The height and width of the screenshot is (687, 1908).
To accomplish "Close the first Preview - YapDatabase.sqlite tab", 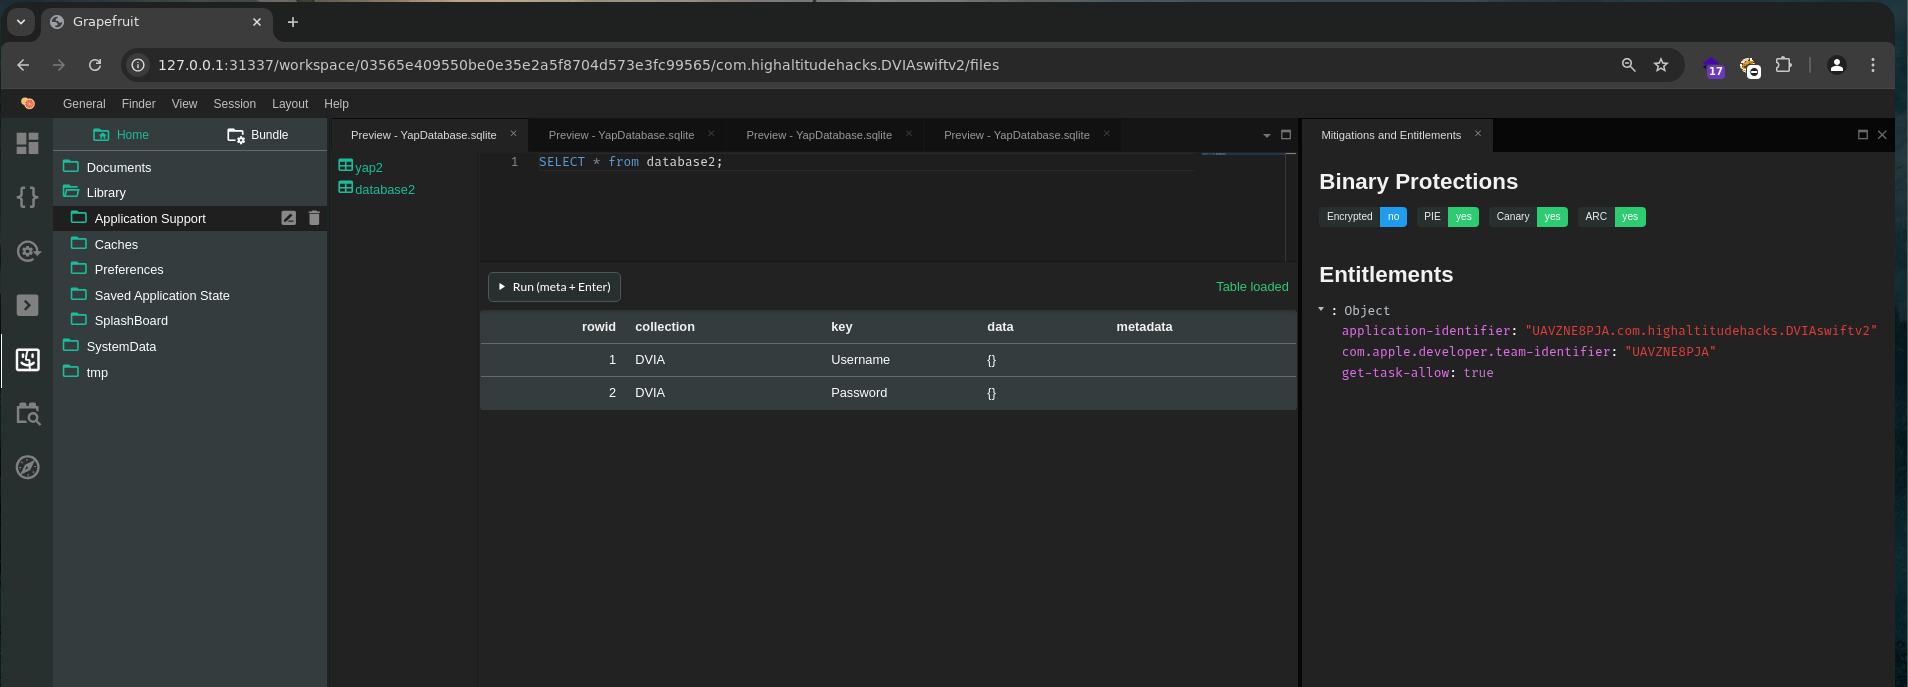I will click(x=514, y=134).
